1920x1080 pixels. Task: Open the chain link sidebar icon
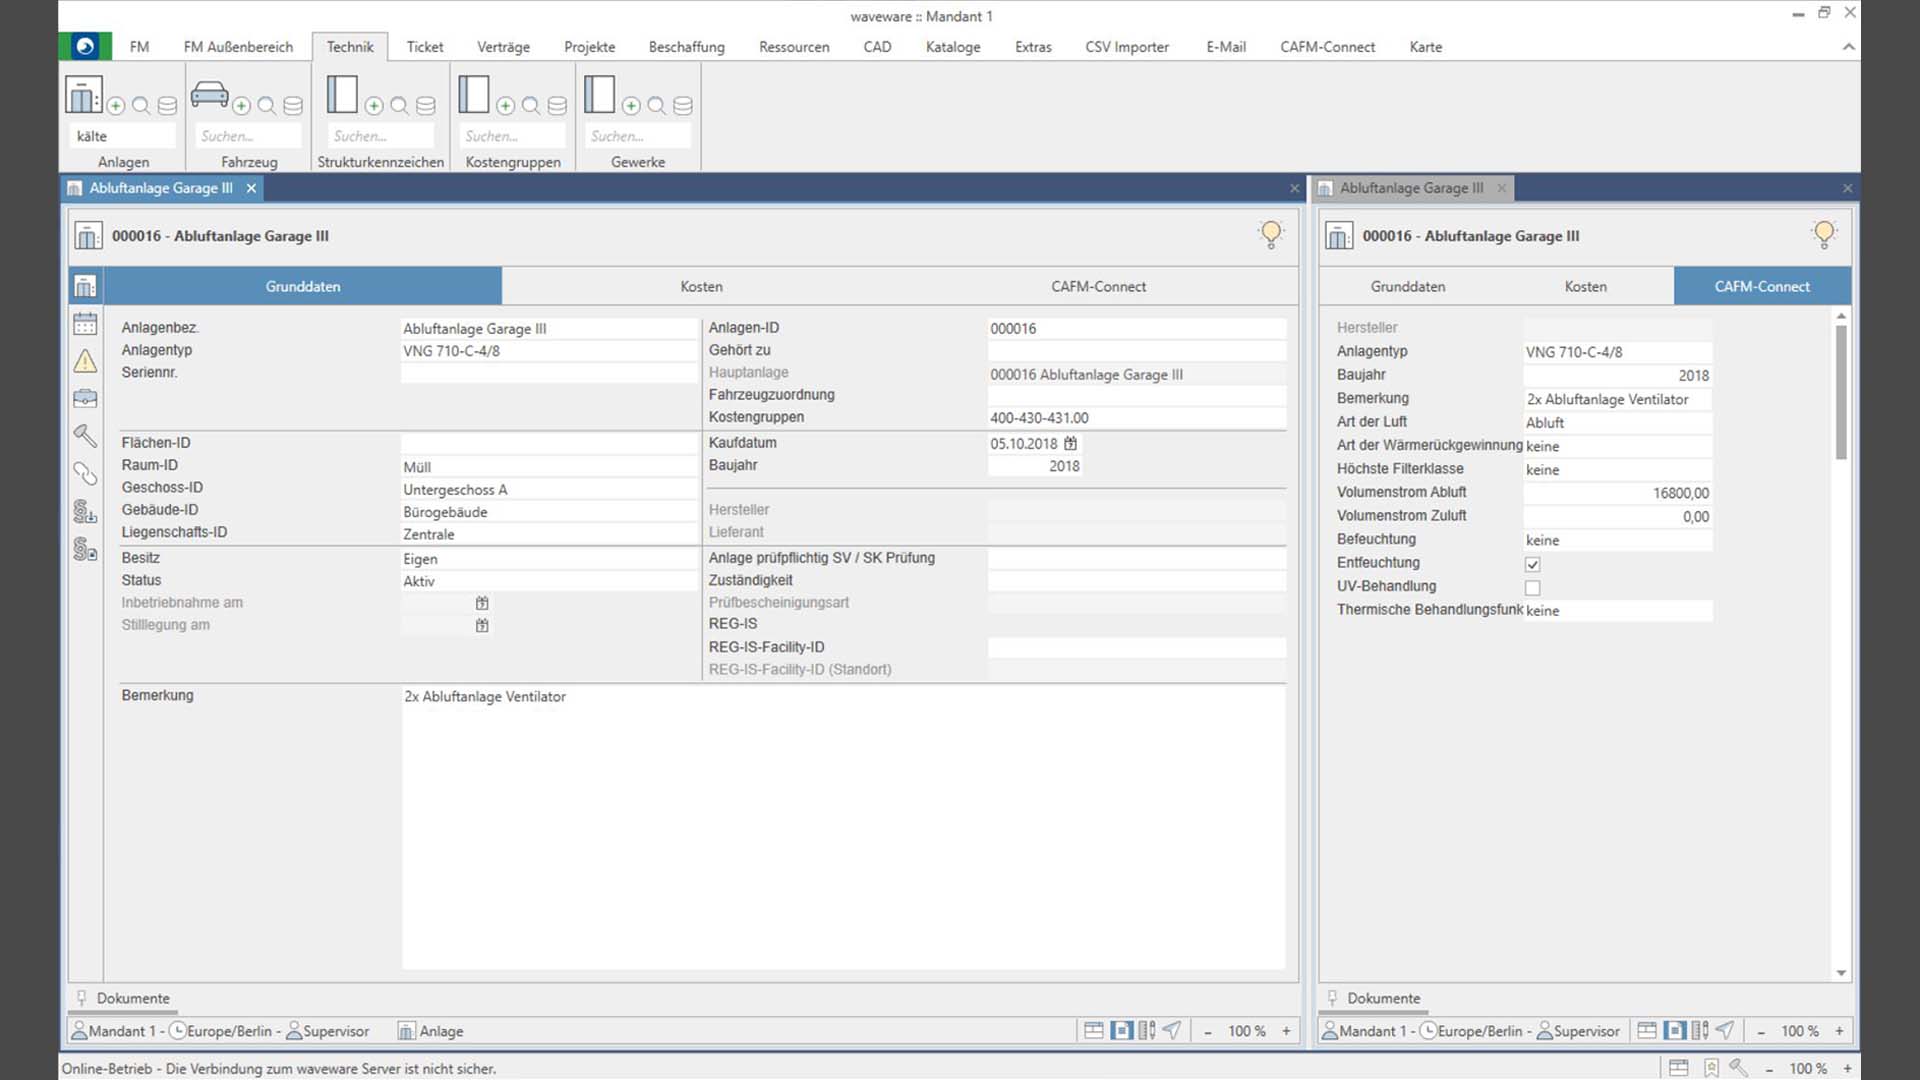[85, 473]
